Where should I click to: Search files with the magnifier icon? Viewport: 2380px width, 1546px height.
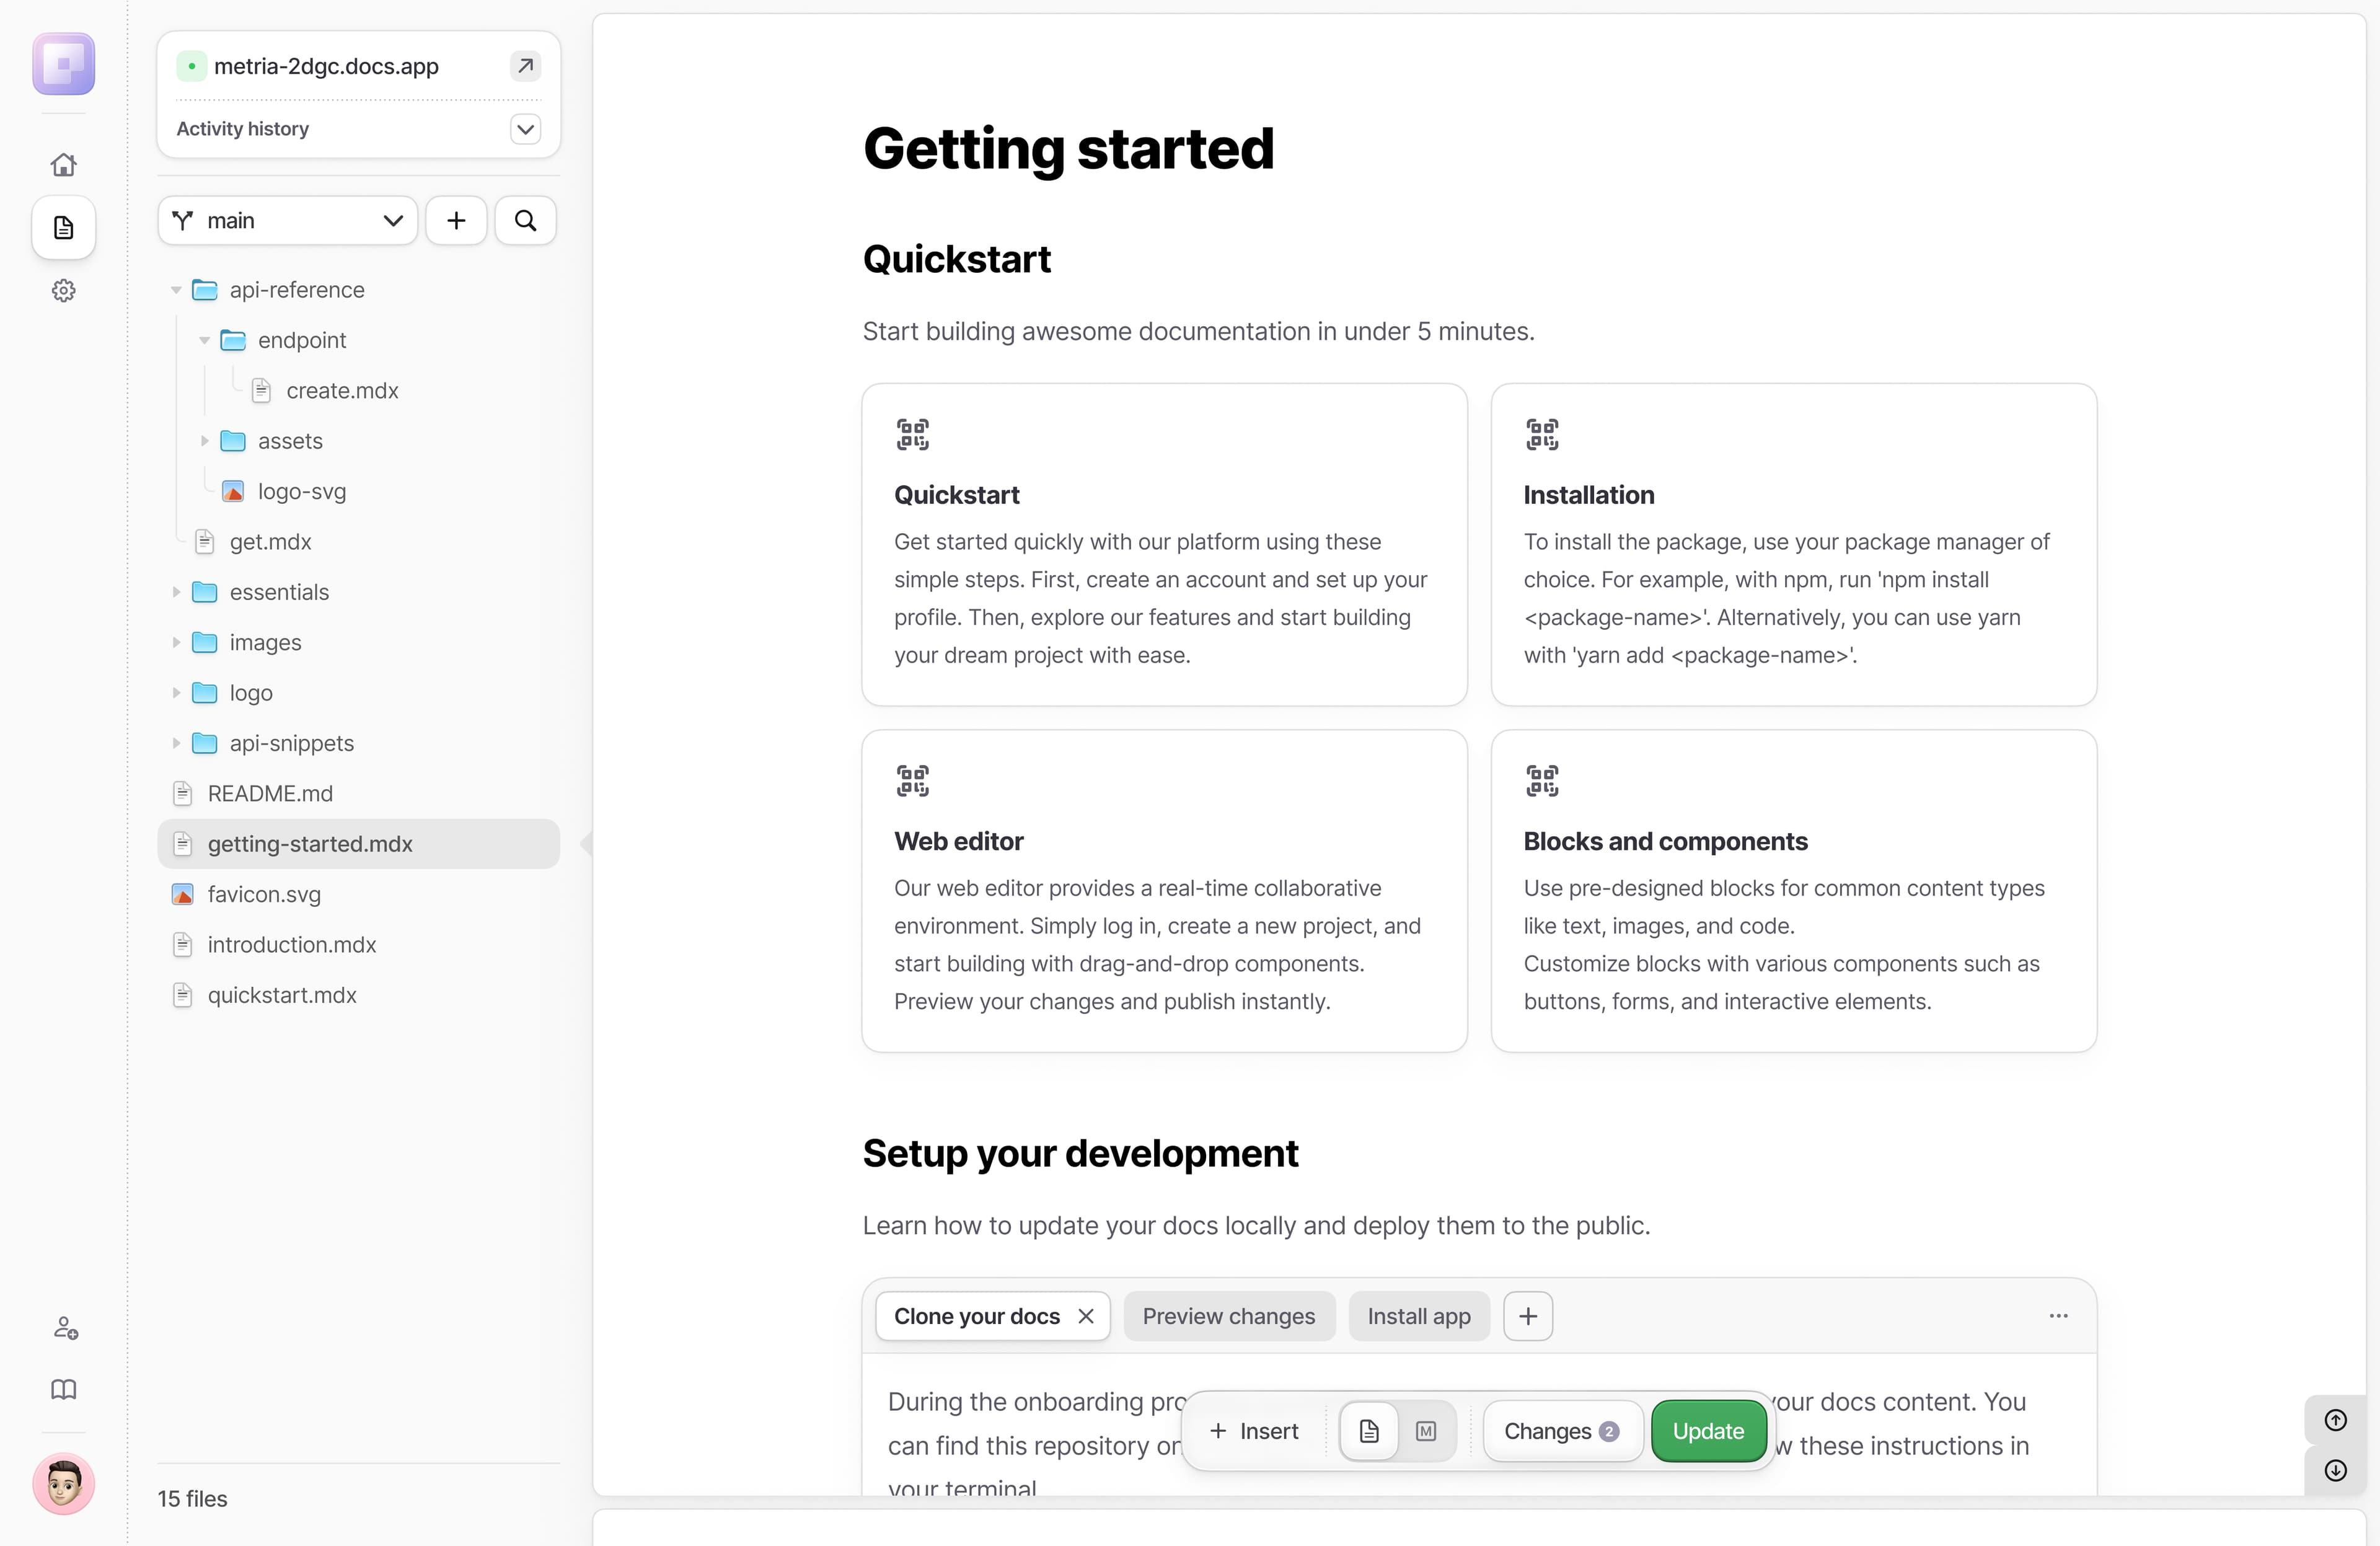tap(524, 220)
